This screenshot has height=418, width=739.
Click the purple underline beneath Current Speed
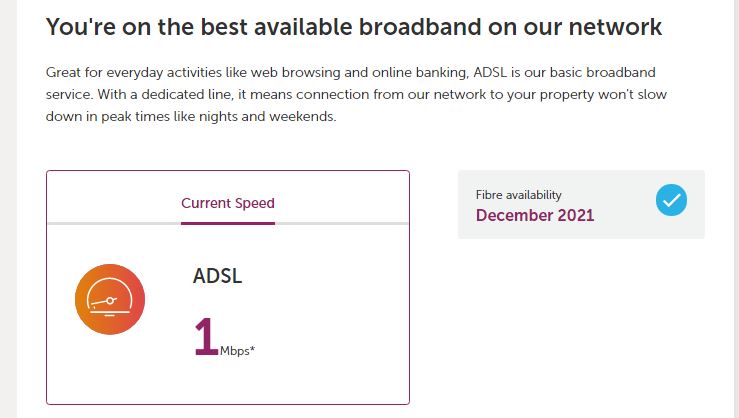tap(228, 223)
